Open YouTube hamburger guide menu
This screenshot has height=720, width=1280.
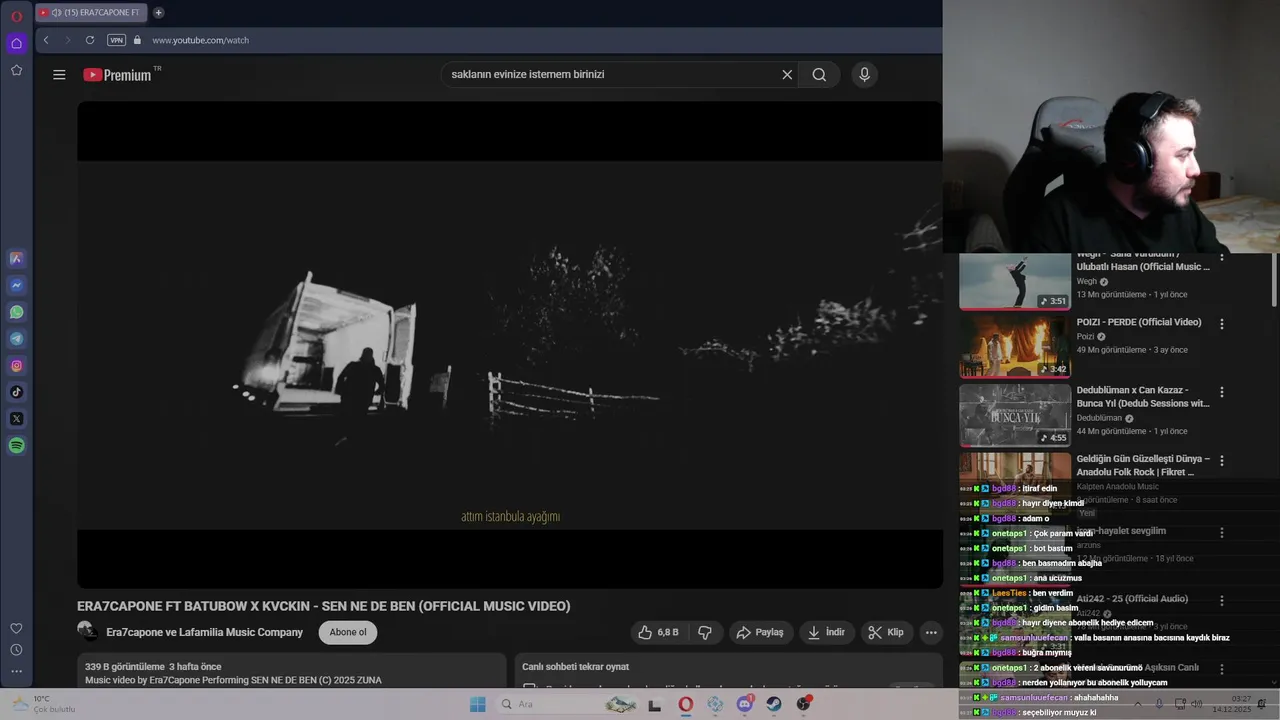(x=59, y=74)
